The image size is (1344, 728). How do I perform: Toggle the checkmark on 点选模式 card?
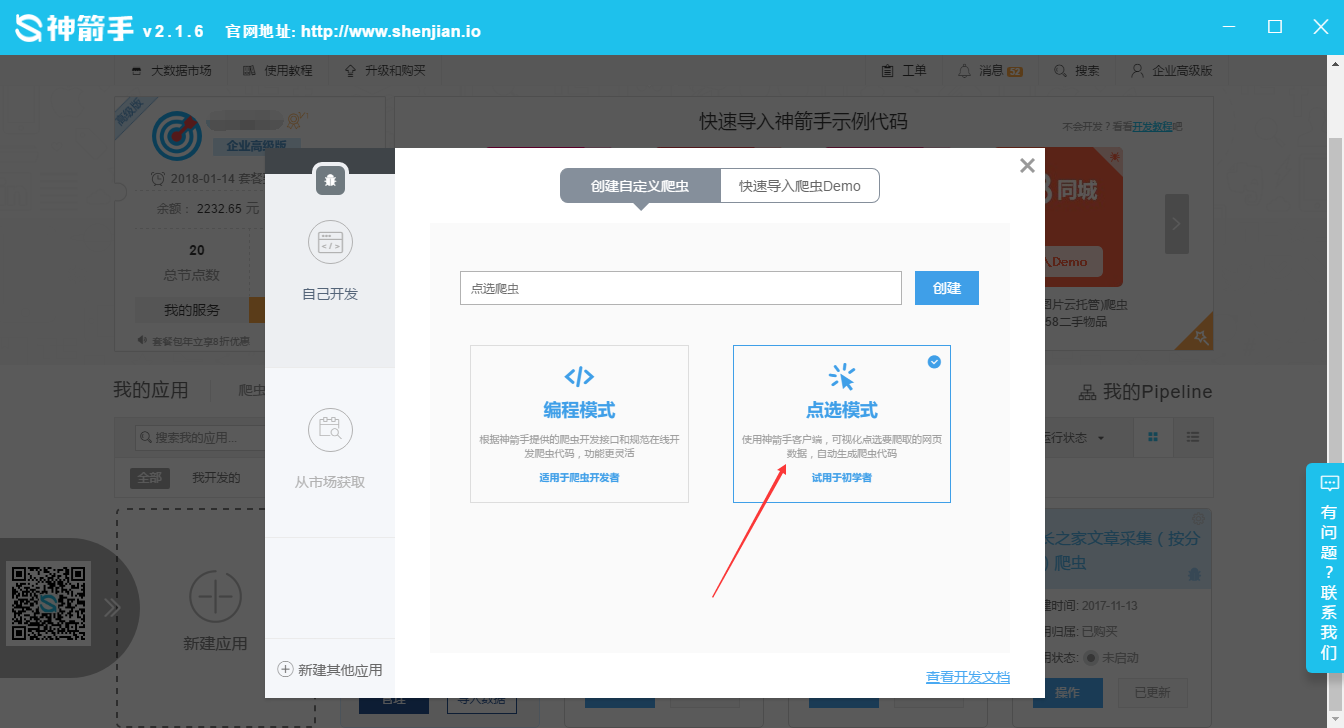coord(934,362)
